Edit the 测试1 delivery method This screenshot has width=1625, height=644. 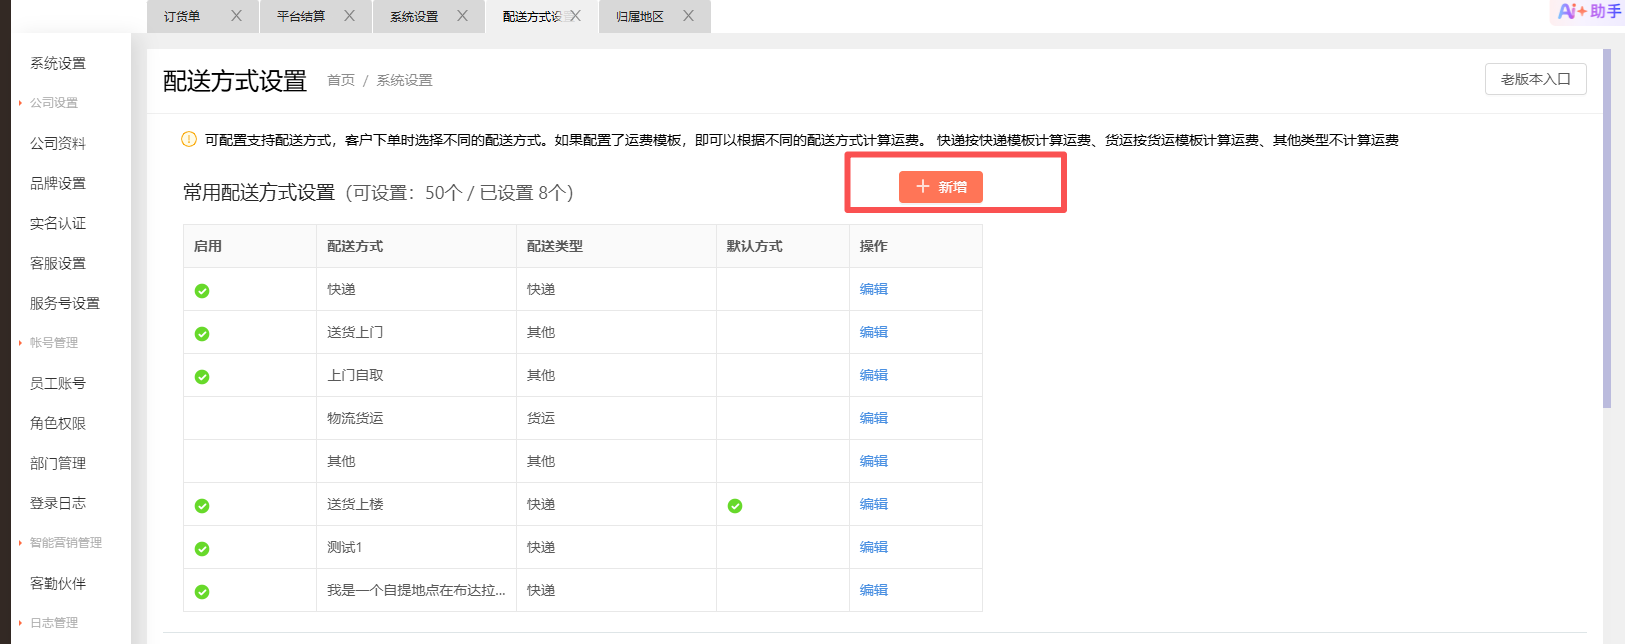coord(874,547)
